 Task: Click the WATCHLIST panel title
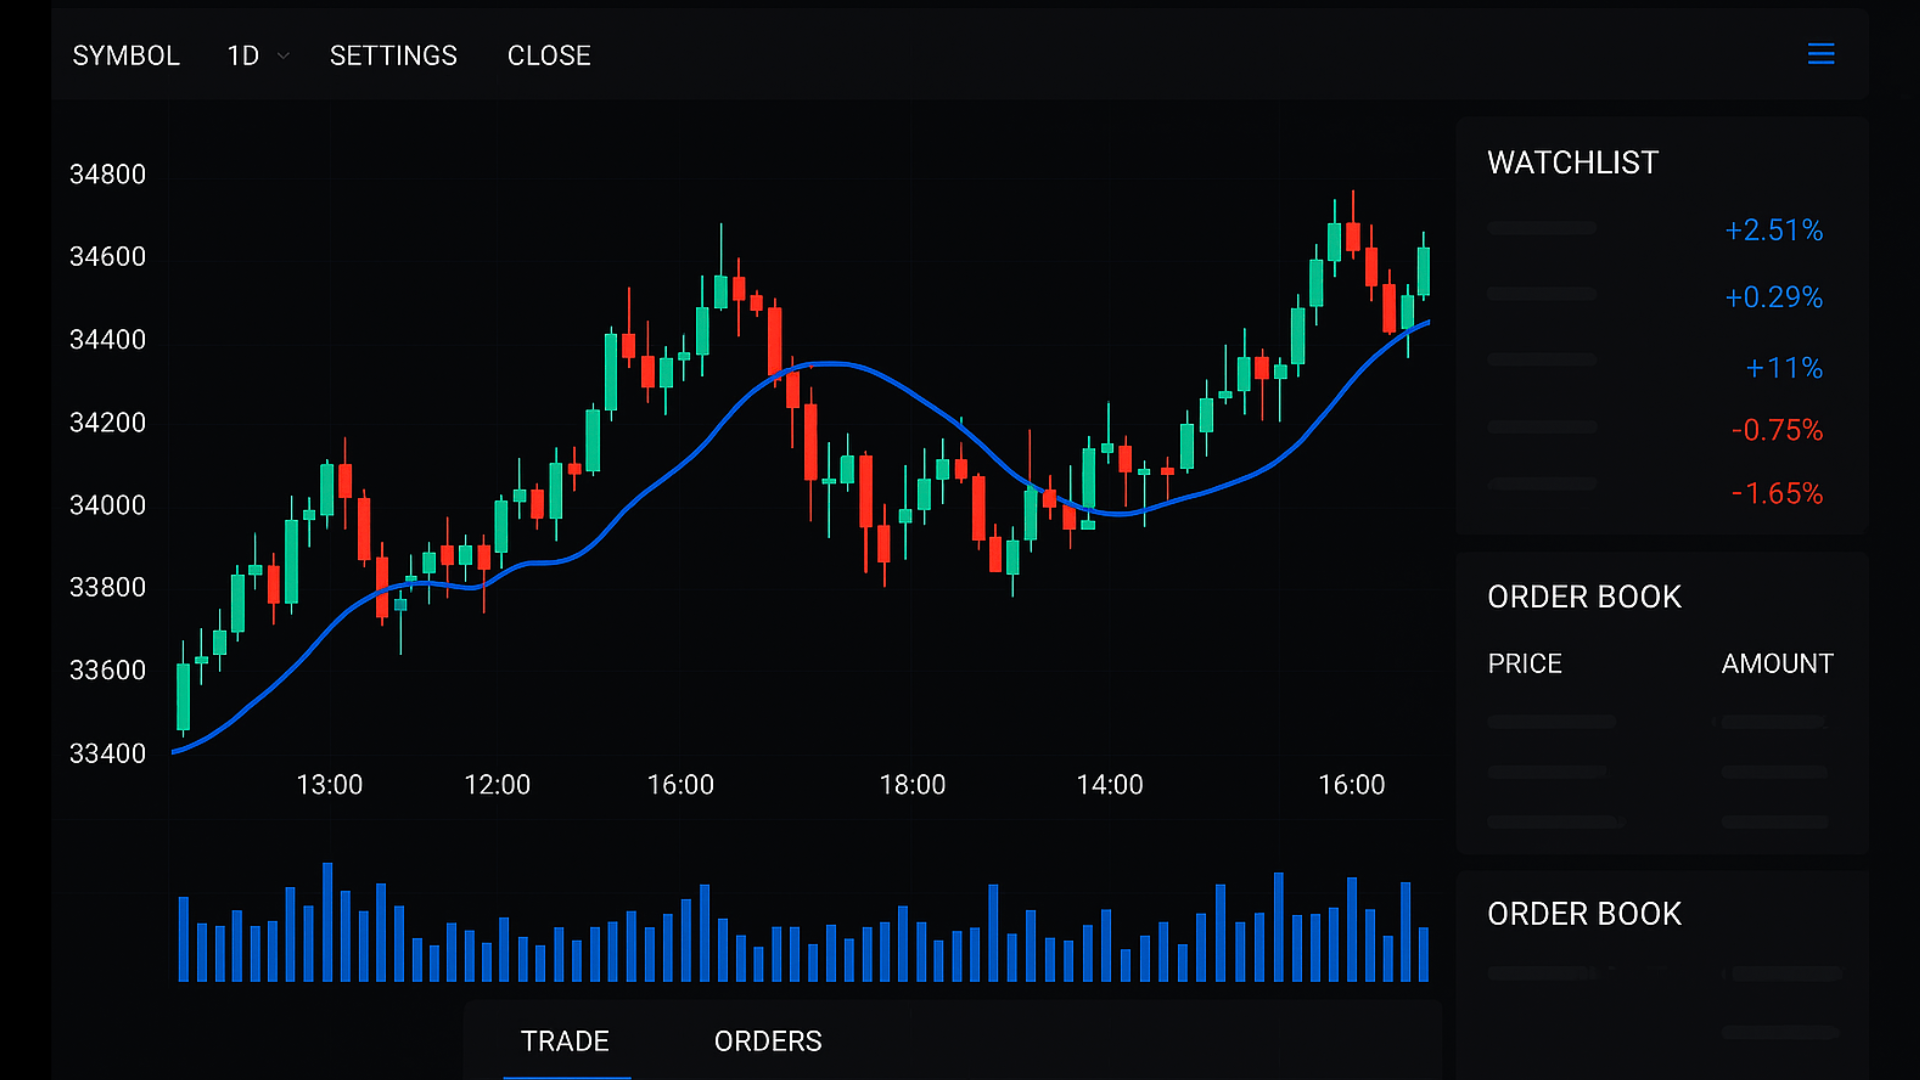coord(1572,162)
